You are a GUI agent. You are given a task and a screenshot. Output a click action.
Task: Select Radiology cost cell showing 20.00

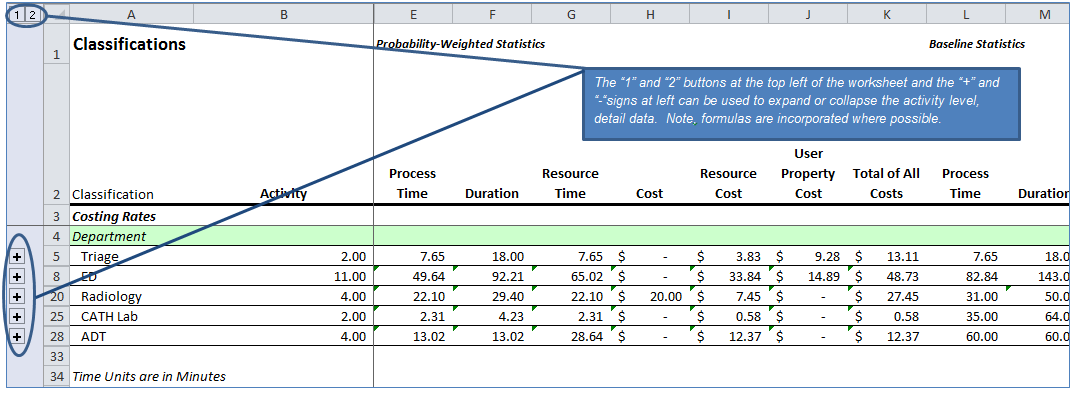(649, 296)
